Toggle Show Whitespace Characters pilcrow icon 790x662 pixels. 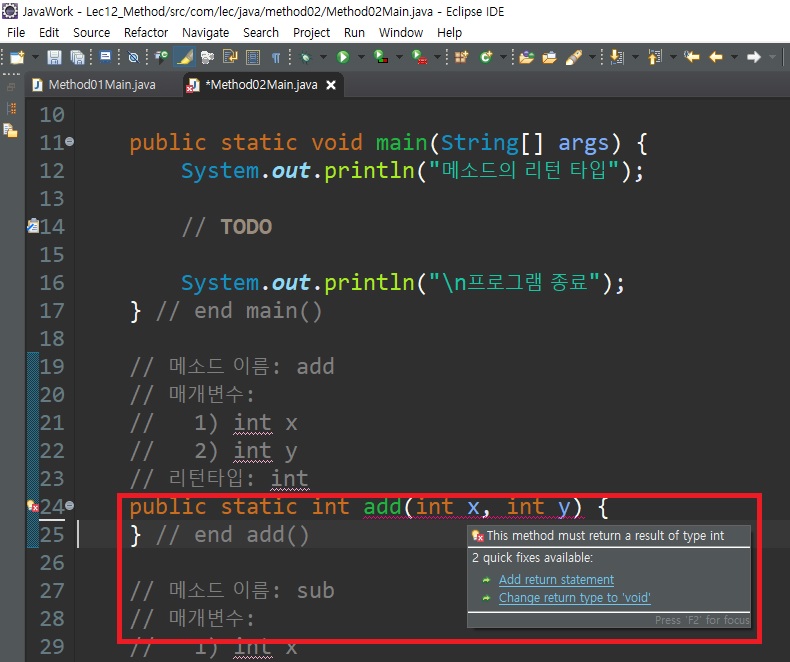(x=276, y=57)
